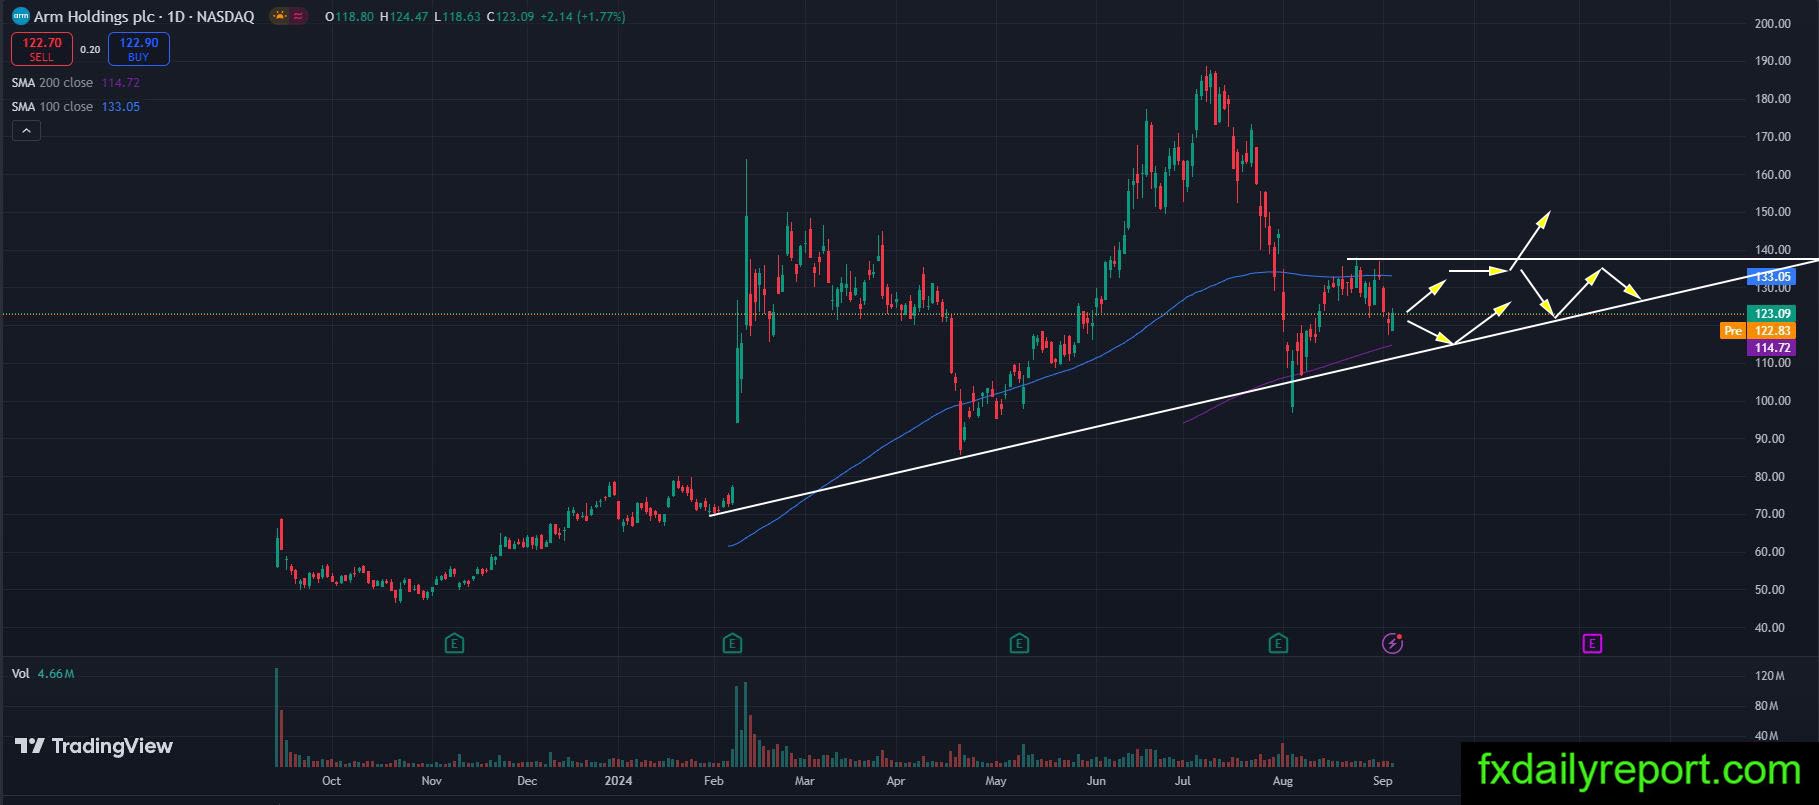Open the green earnings marker in May
This screenshot has width=1819, height=805.
1019,643
